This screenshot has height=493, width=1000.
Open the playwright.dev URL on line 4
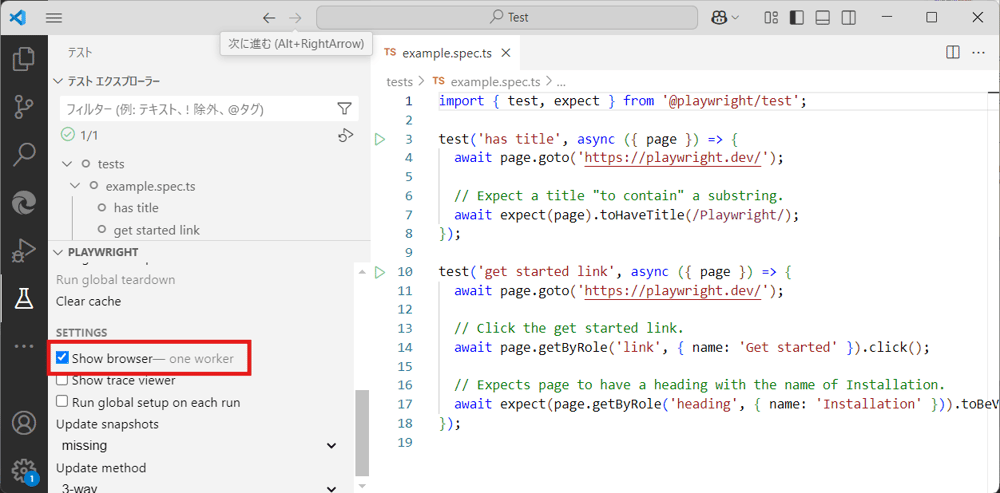coord(673,158)
